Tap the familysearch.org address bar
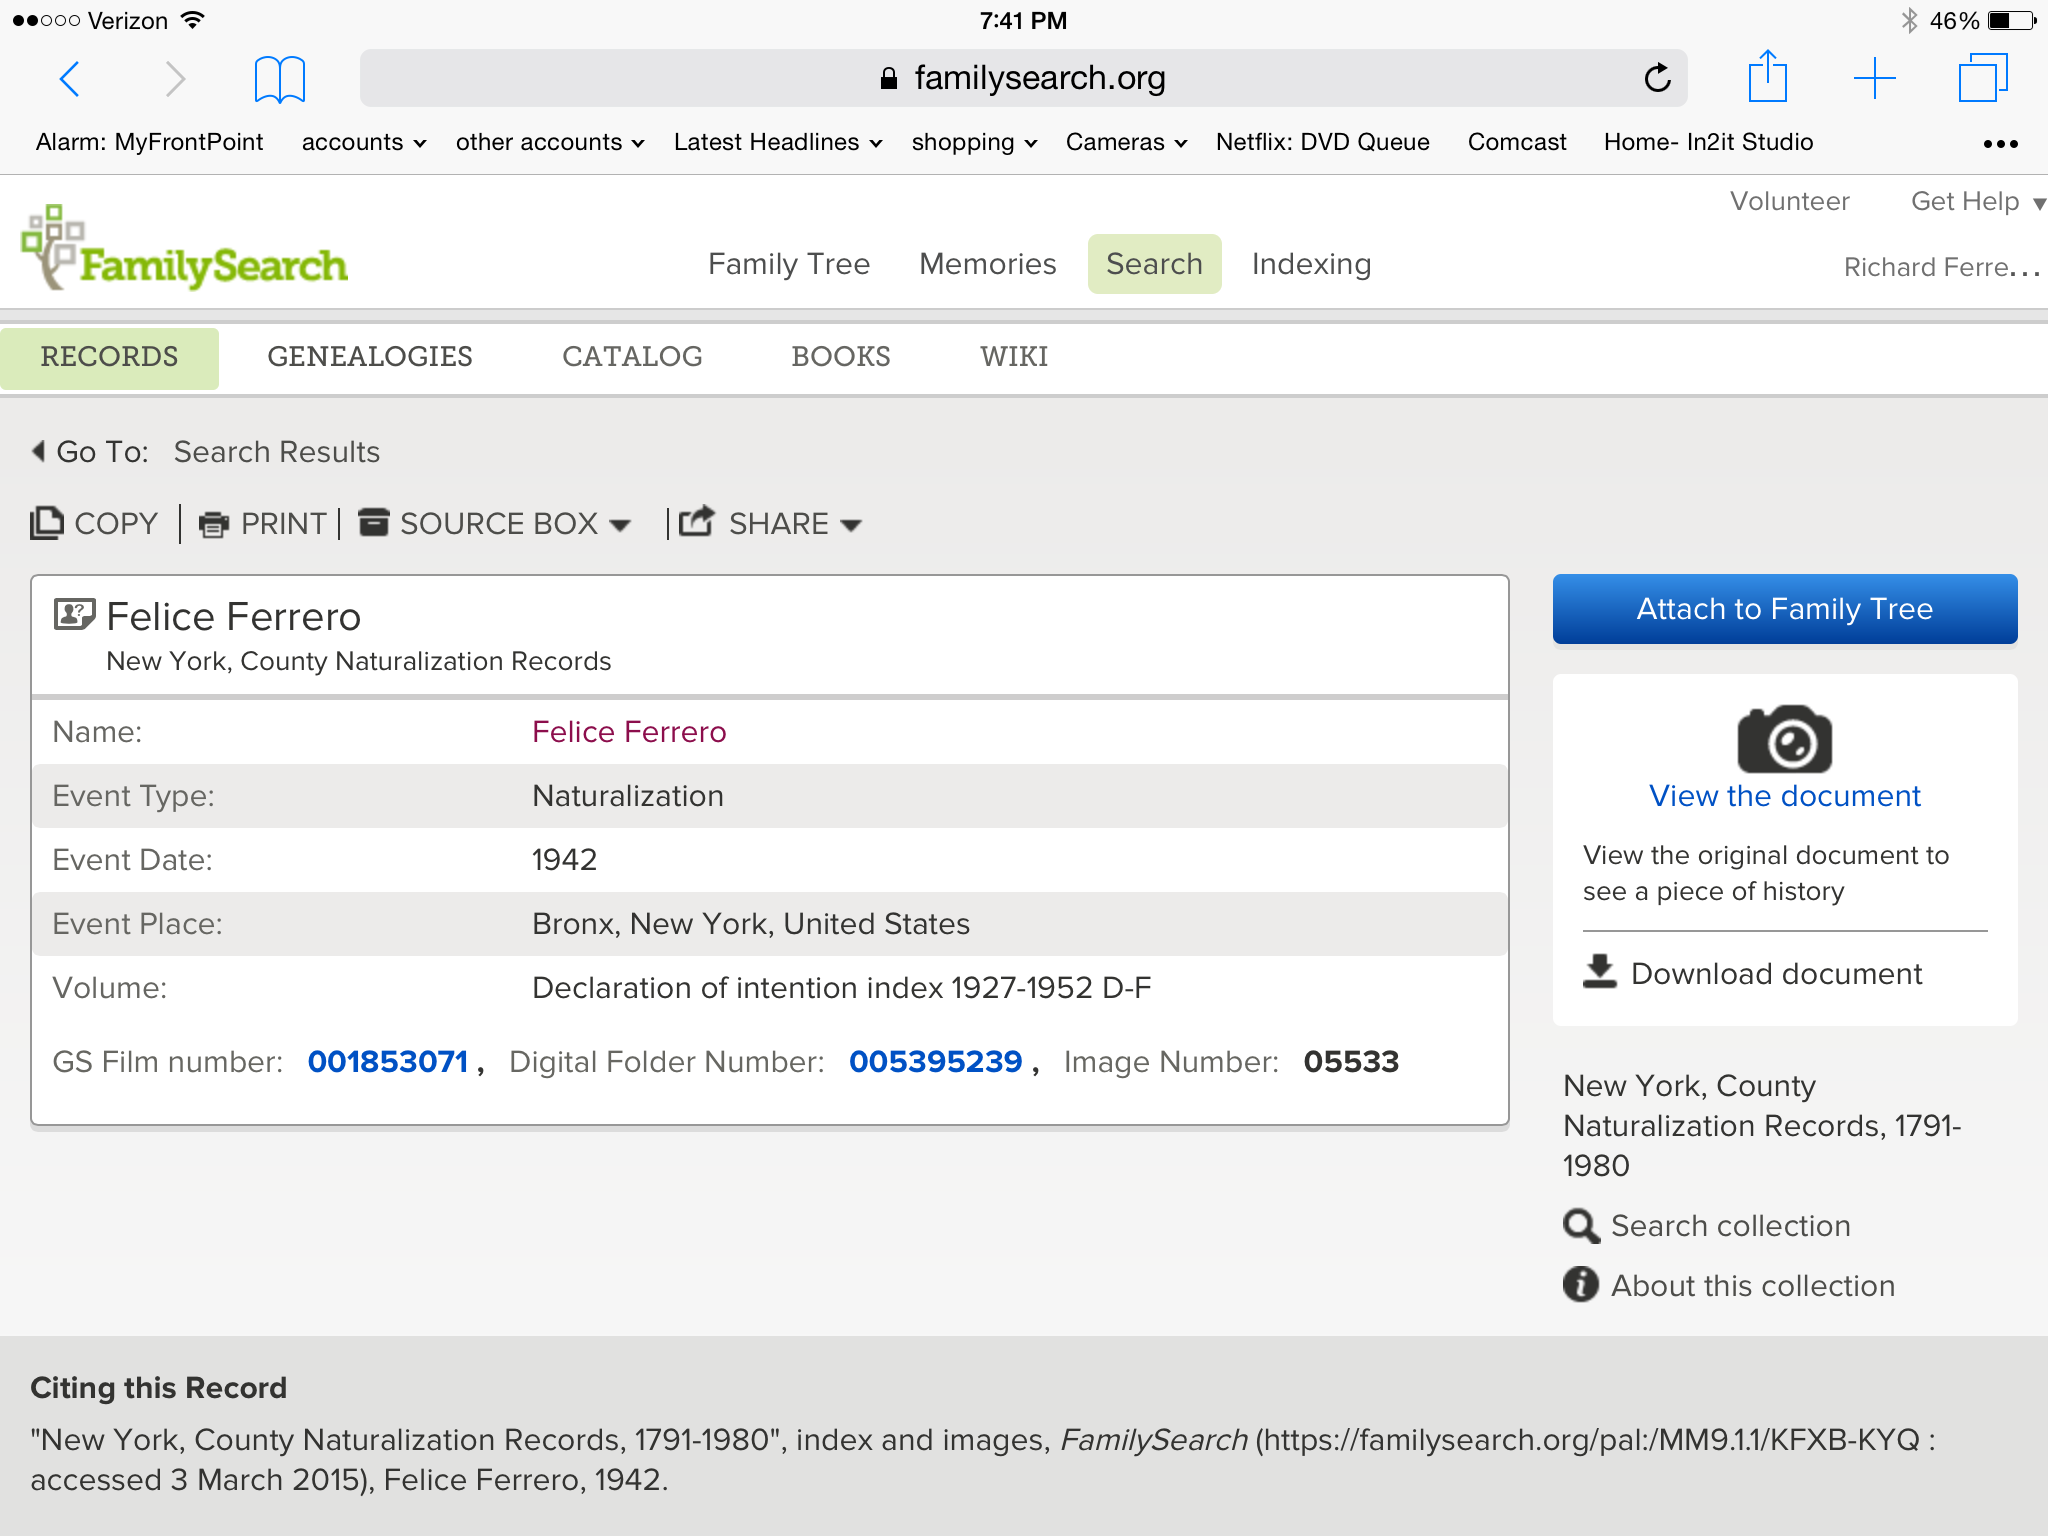Viewport: 2048px width, 1536px height. pyautogui.click(x=1022, y=78)
